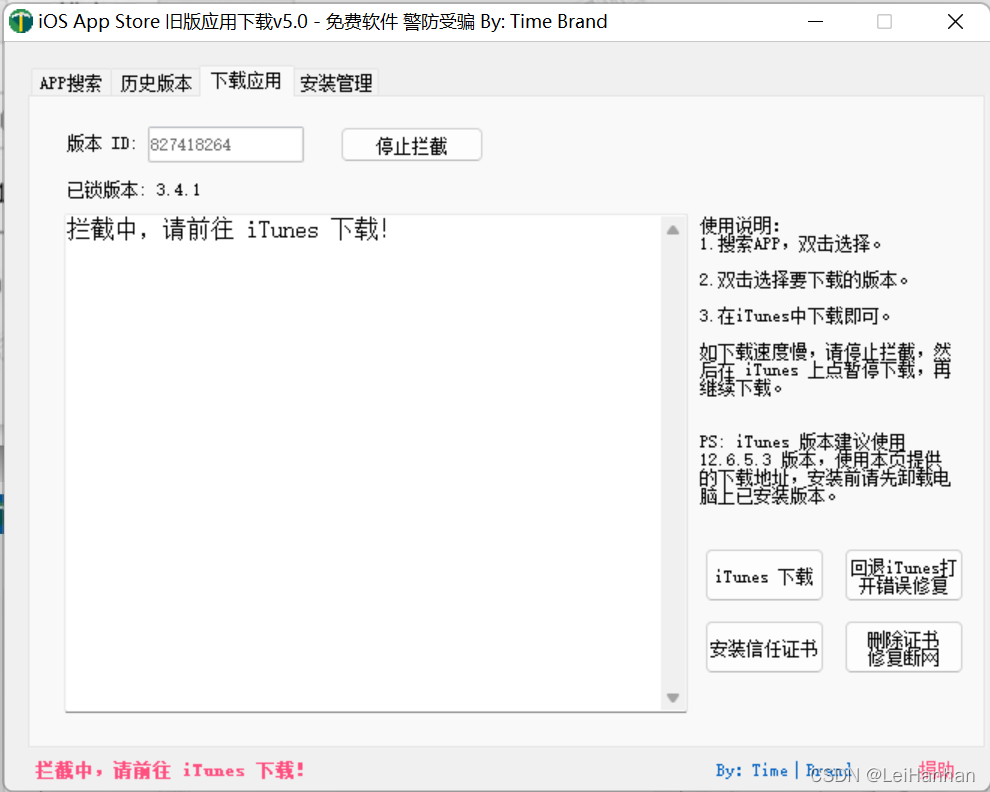Click the 安装信任证书 button
This screenshot has height=792, width=990.
click(764, 647)
